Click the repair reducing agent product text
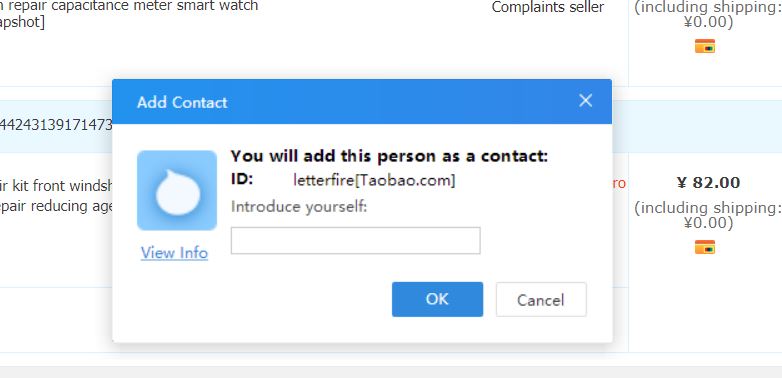 point(56,206)
